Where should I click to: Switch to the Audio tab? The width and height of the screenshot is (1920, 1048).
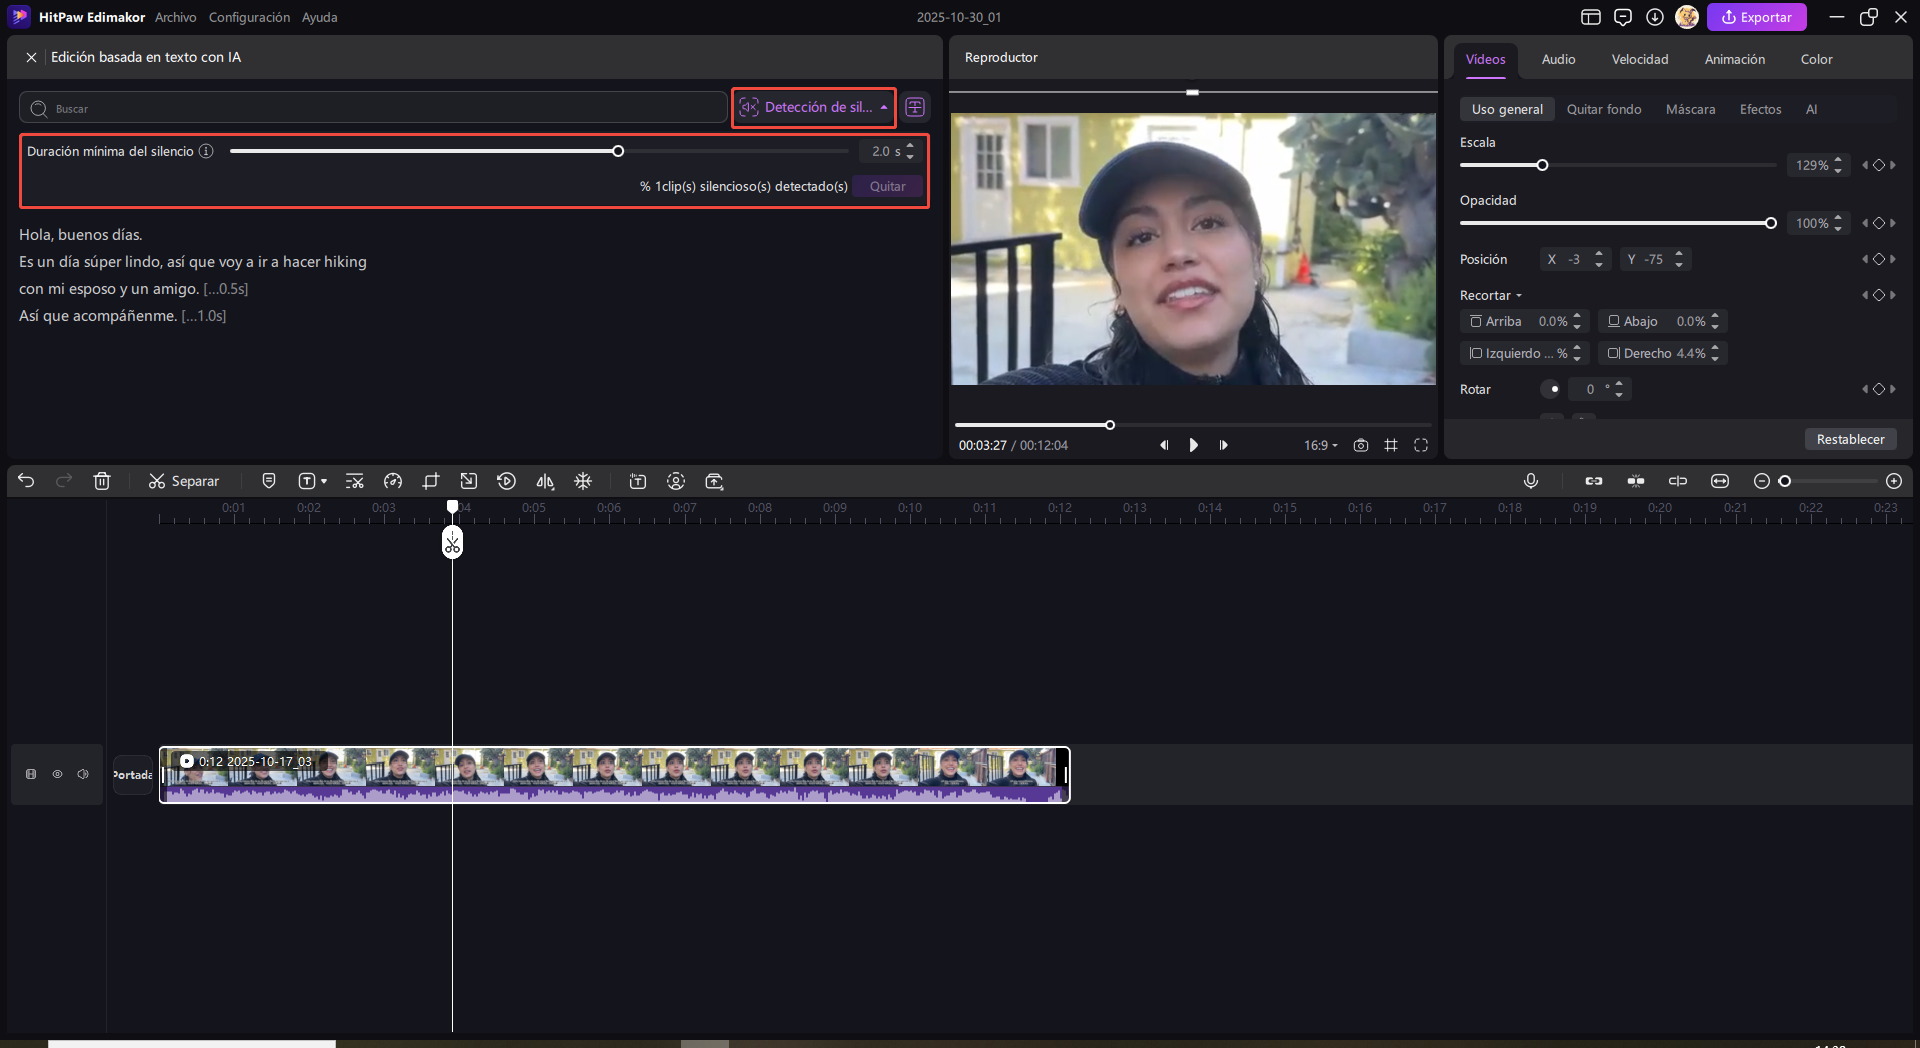(1558, 60)
